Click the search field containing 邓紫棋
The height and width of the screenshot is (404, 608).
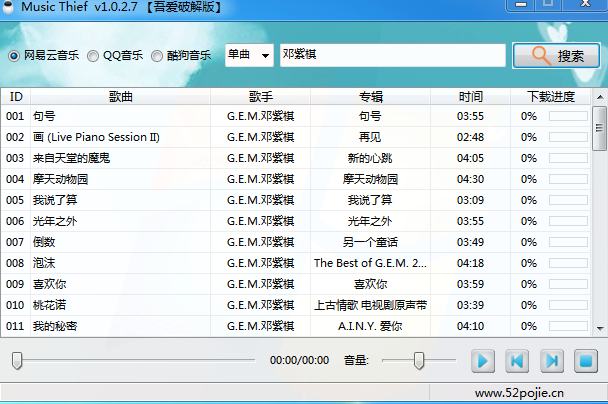pos(393,55)
